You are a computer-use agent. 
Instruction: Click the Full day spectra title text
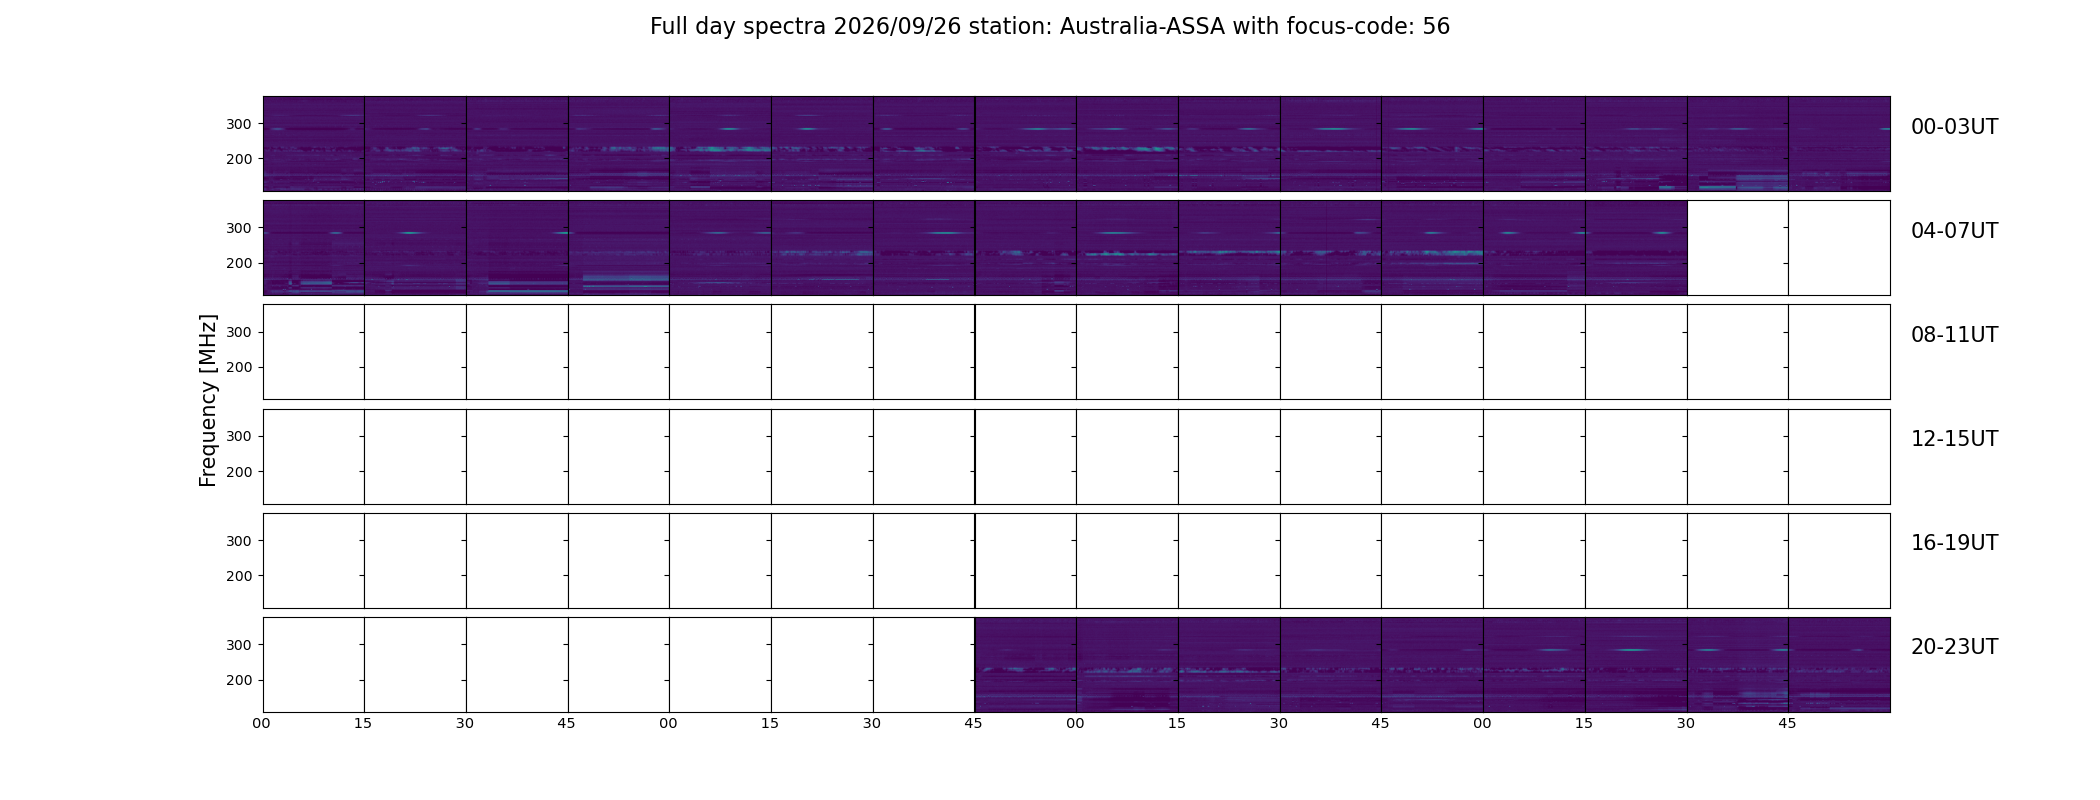(1050, 27)
